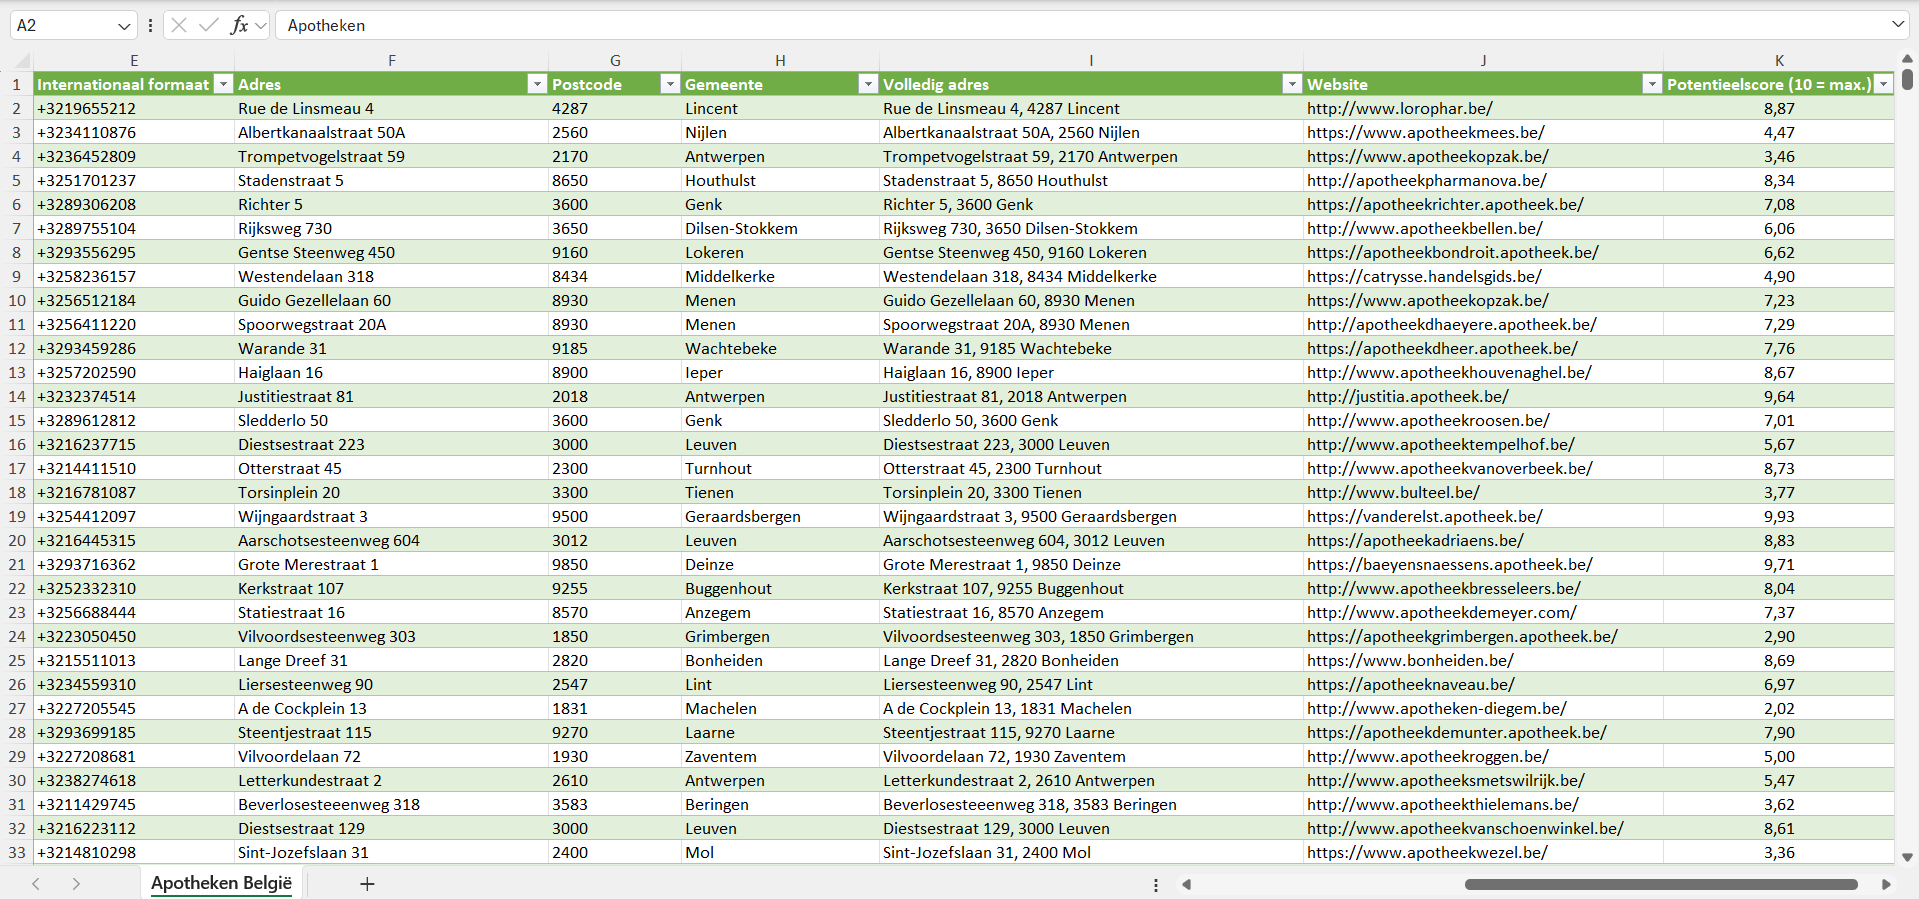
Task: Expand the formula bar with chevron
Action: coord(1897,25)
